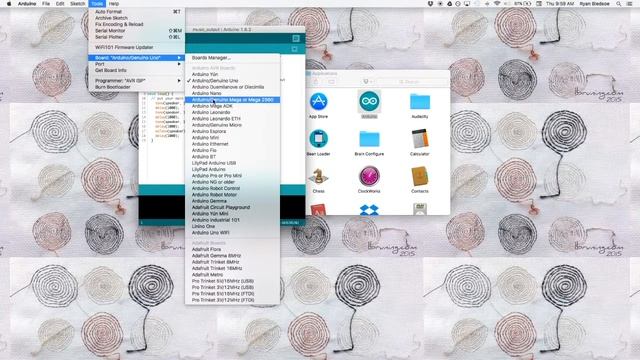Click the battery status in menu bar
The image size is (640, 360).
pyautogui.click(x=522, y=4)
